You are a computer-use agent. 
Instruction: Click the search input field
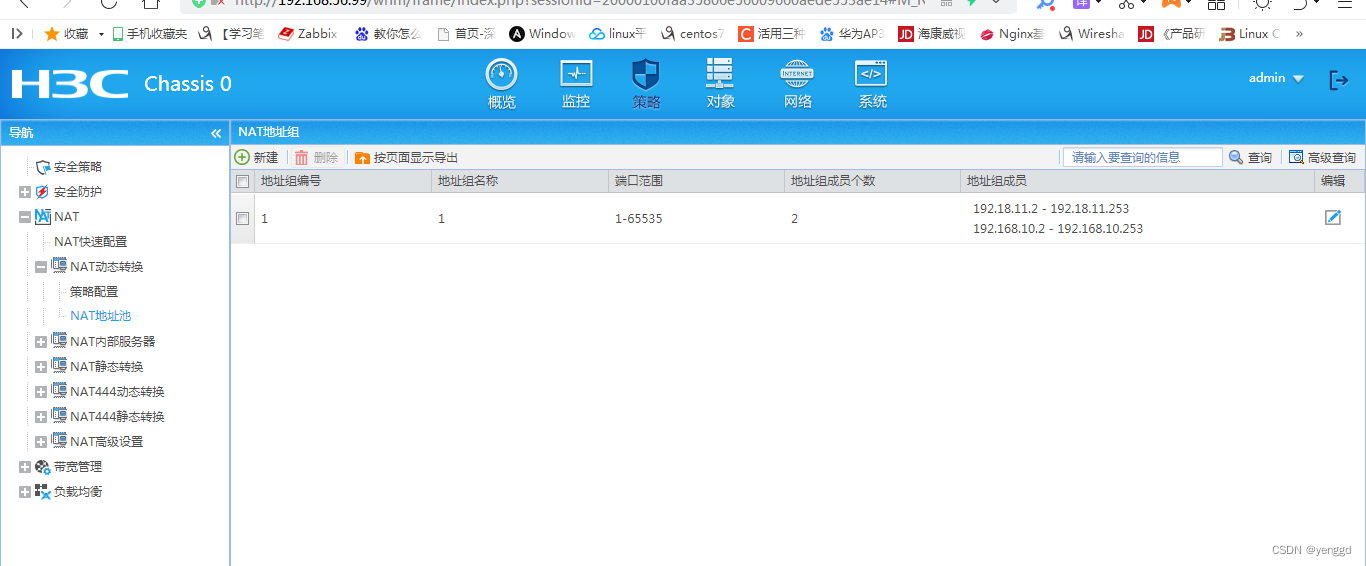click(1142, 157)
